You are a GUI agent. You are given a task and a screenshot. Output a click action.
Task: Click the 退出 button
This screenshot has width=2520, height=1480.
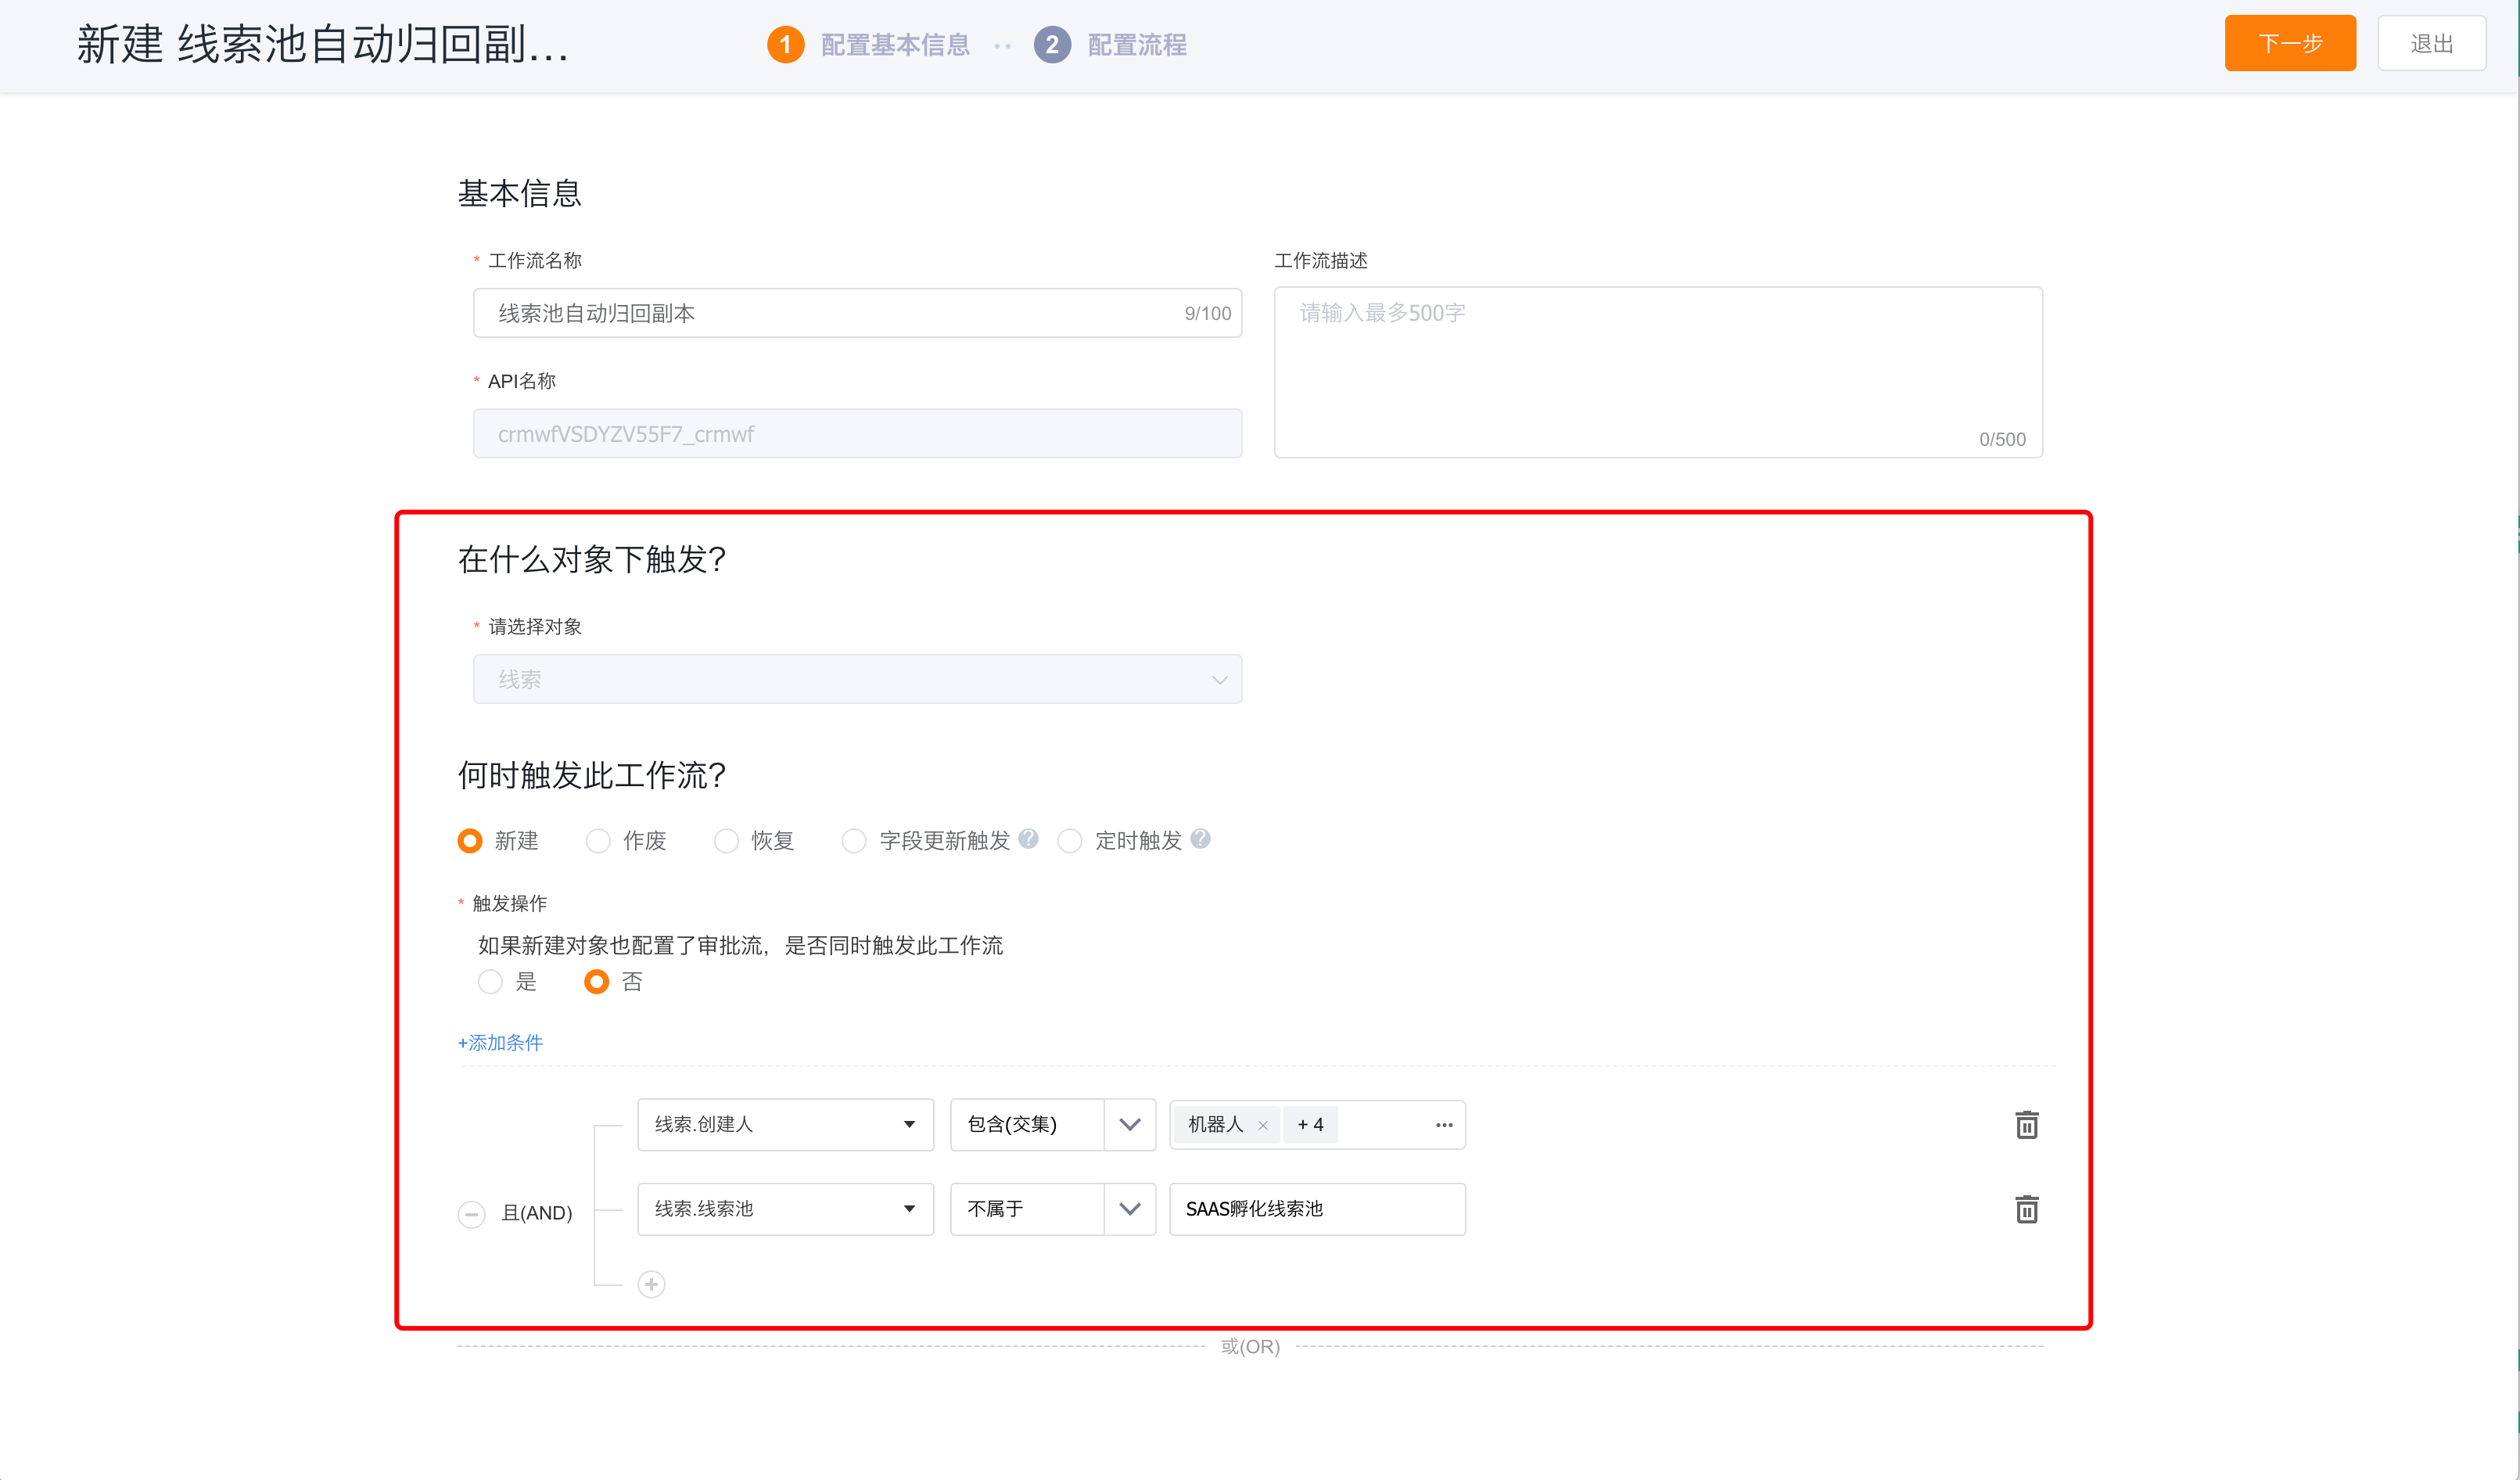tap(2431, 44)
